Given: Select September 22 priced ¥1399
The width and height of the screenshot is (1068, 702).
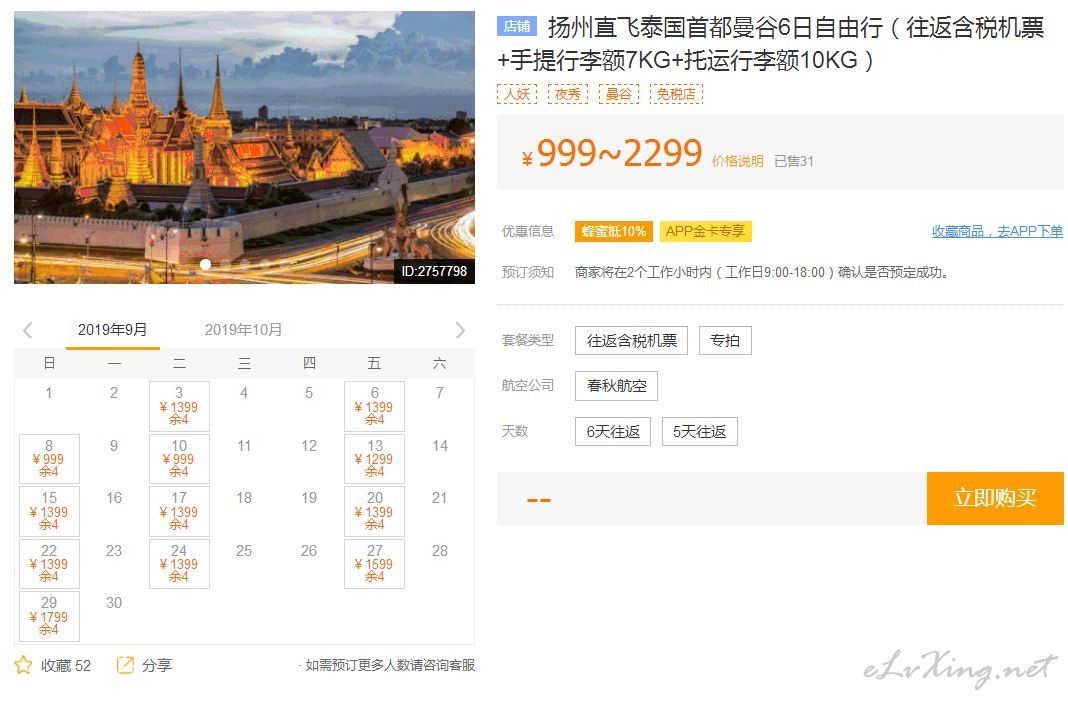Looking at the screenshot, I should pos(49,563).
